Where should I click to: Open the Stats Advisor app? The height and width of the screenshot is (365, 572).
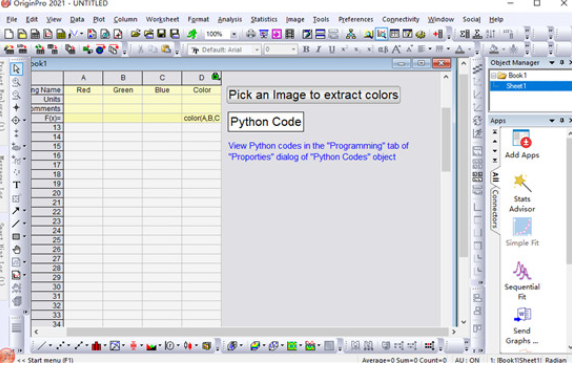pos(522,193)
